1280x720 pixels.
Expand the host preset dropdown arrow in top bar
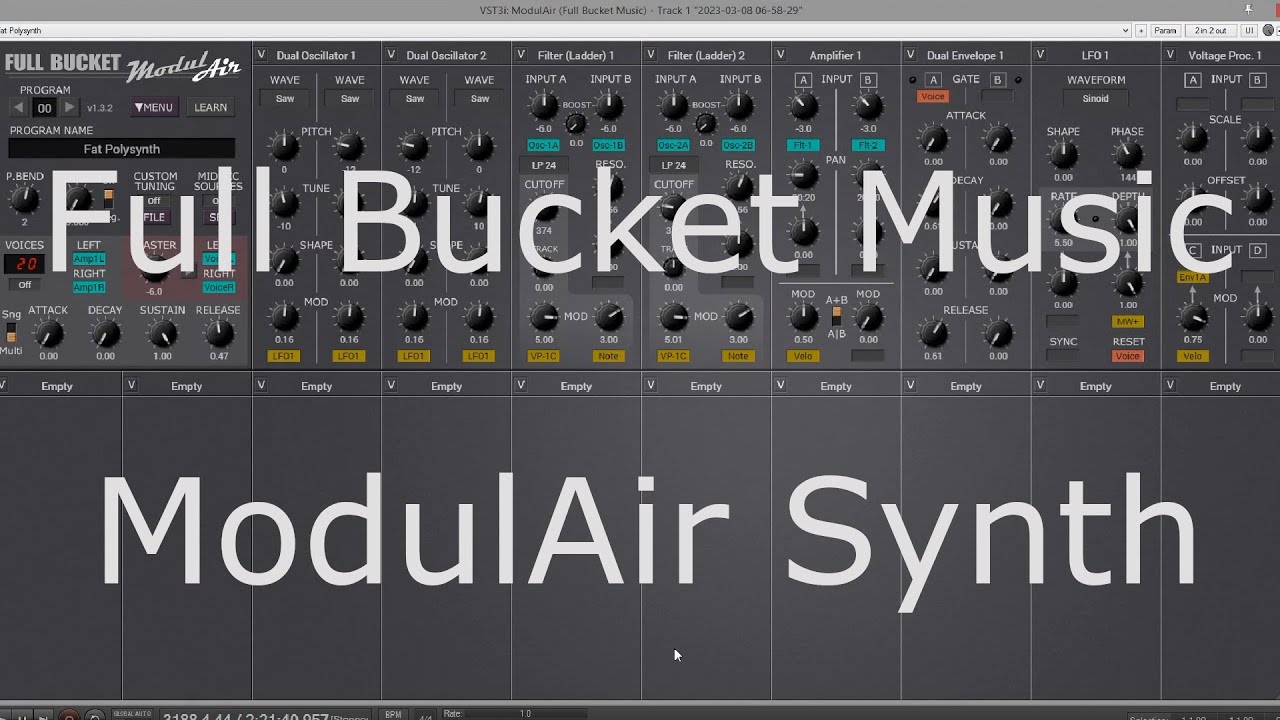click(1126, 31)
